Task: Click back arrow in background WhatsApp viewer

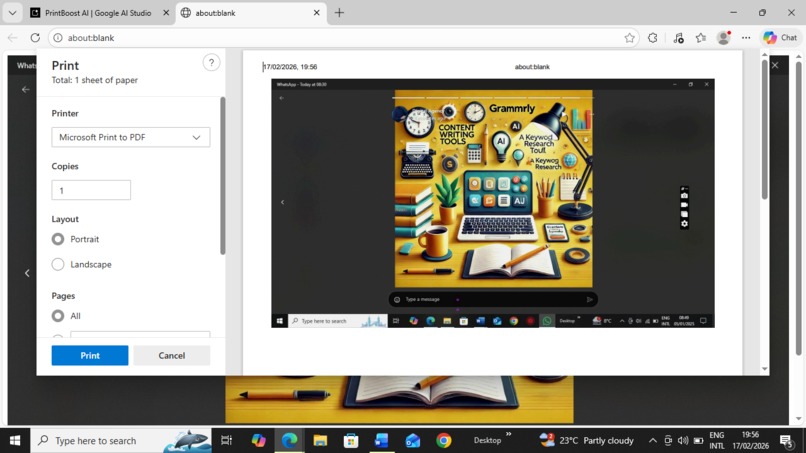Action: click(26, 89)
